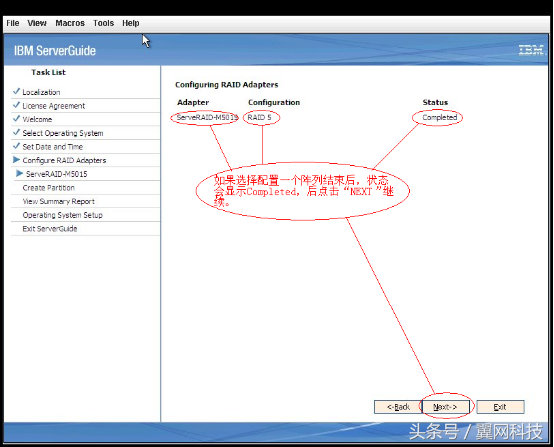554x447 pixels.
Task: Select Create Partition task
Action: pyautogui.click(x=49, y=188)
